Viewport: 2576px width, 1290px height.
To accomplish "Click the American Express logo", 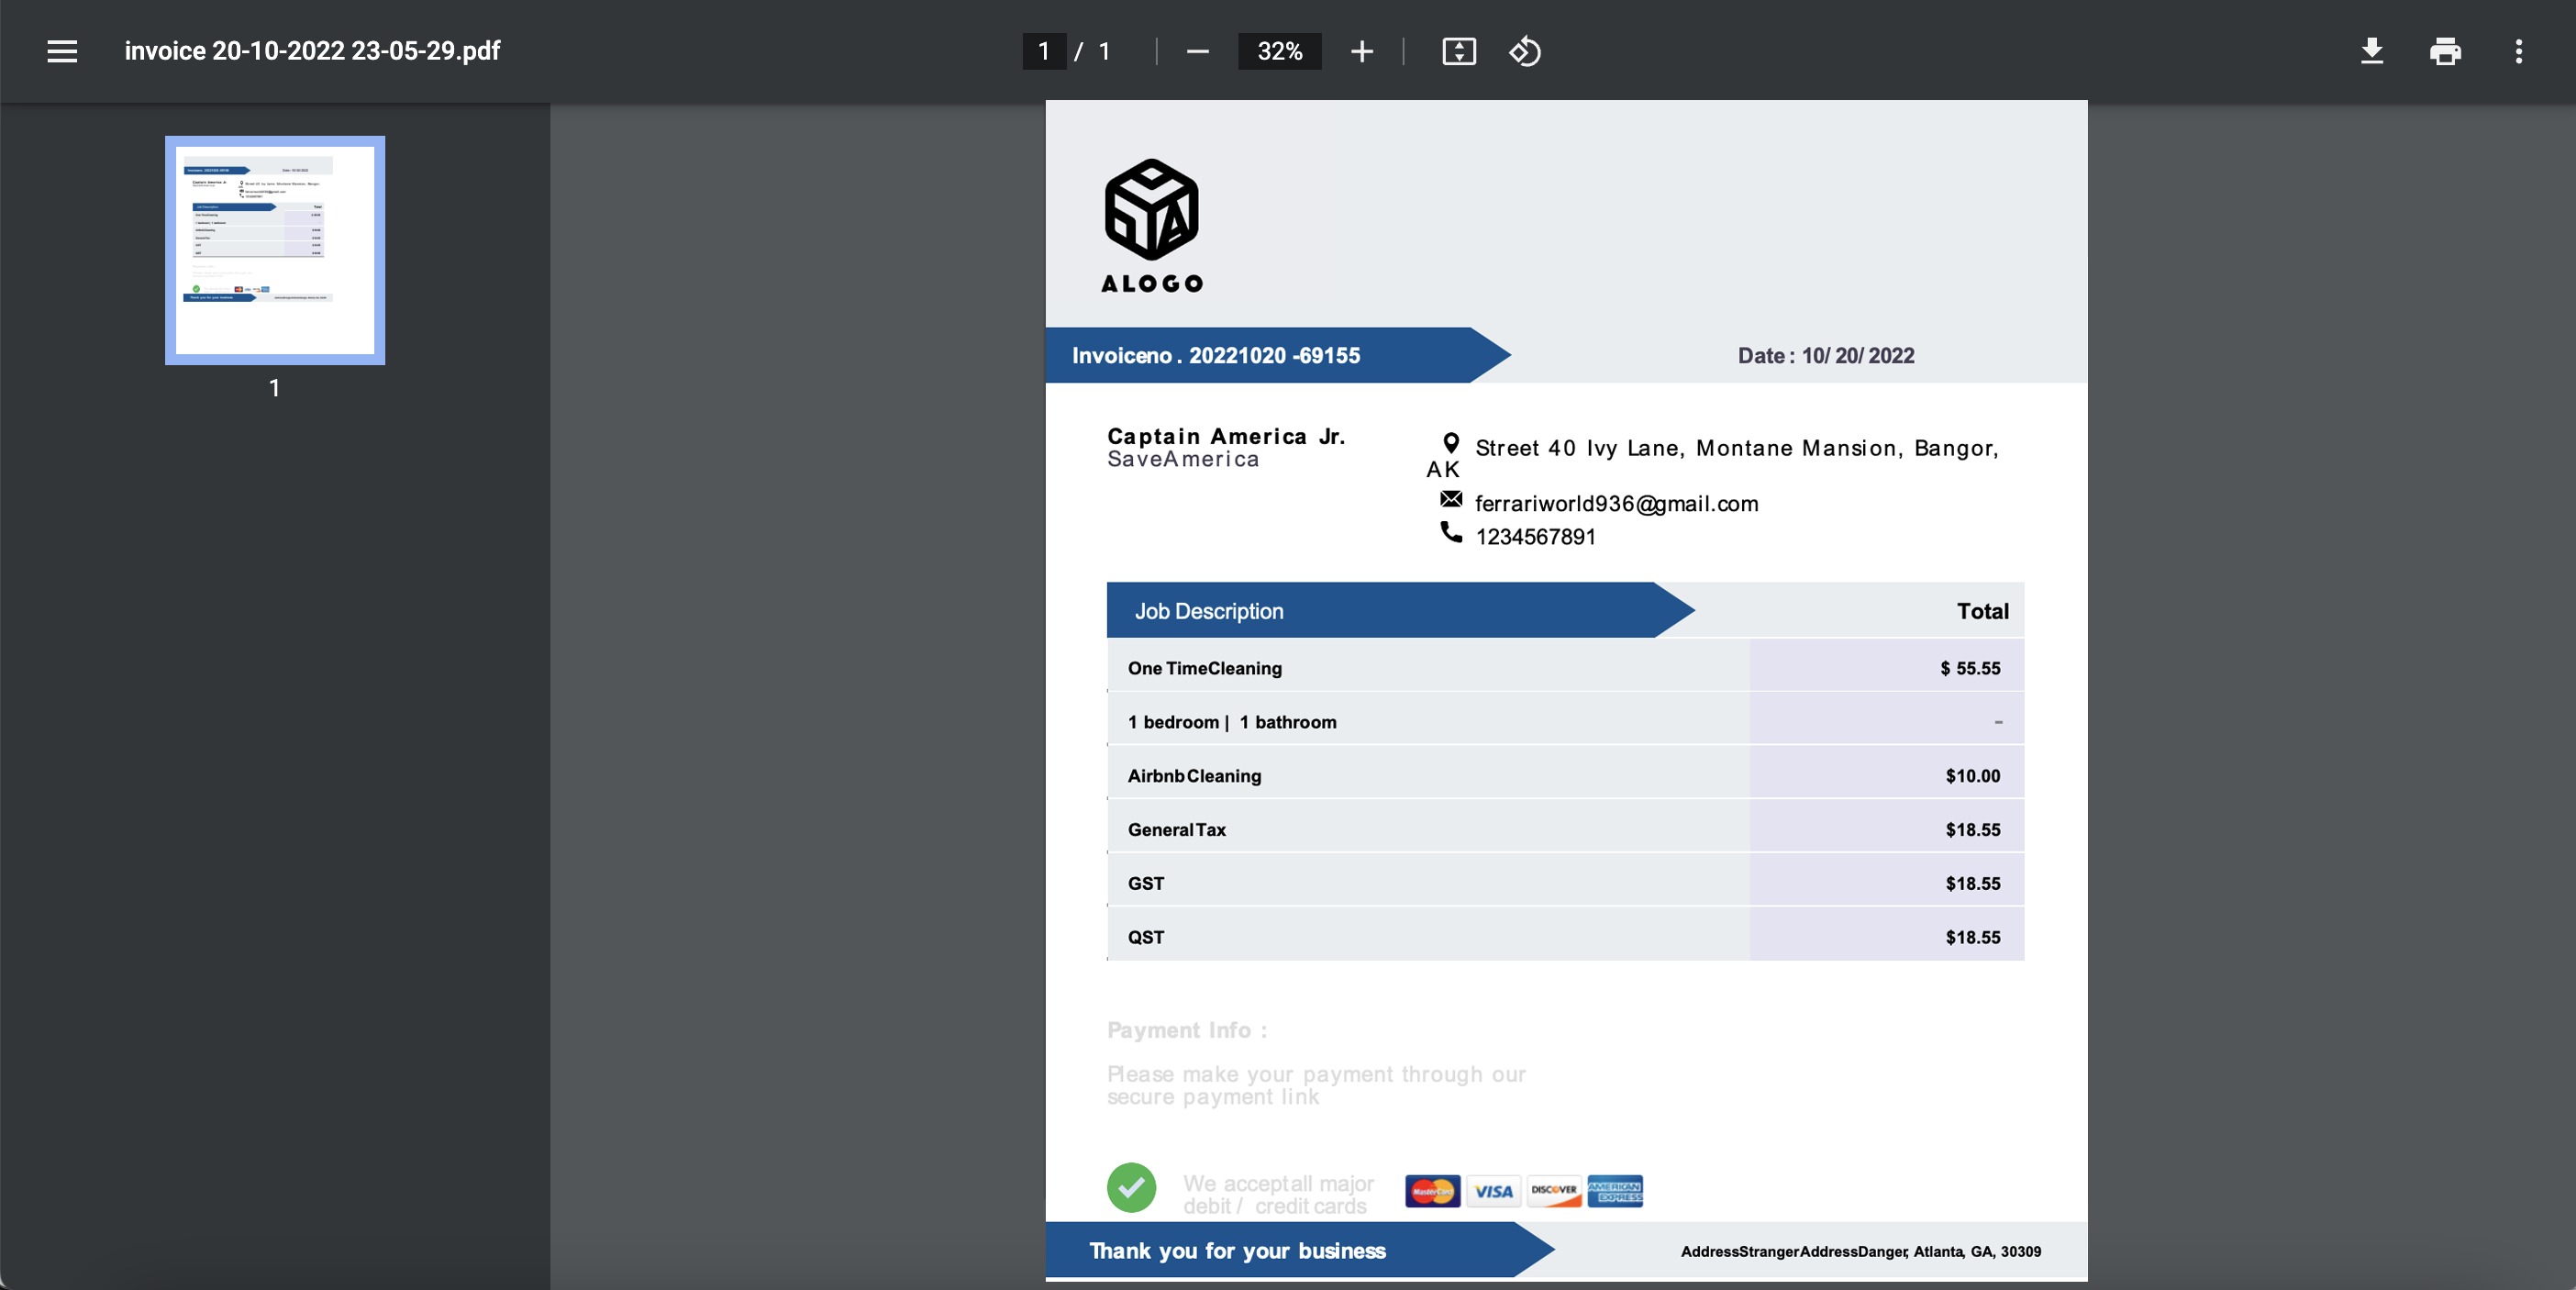I will tap(1615, 1191).
